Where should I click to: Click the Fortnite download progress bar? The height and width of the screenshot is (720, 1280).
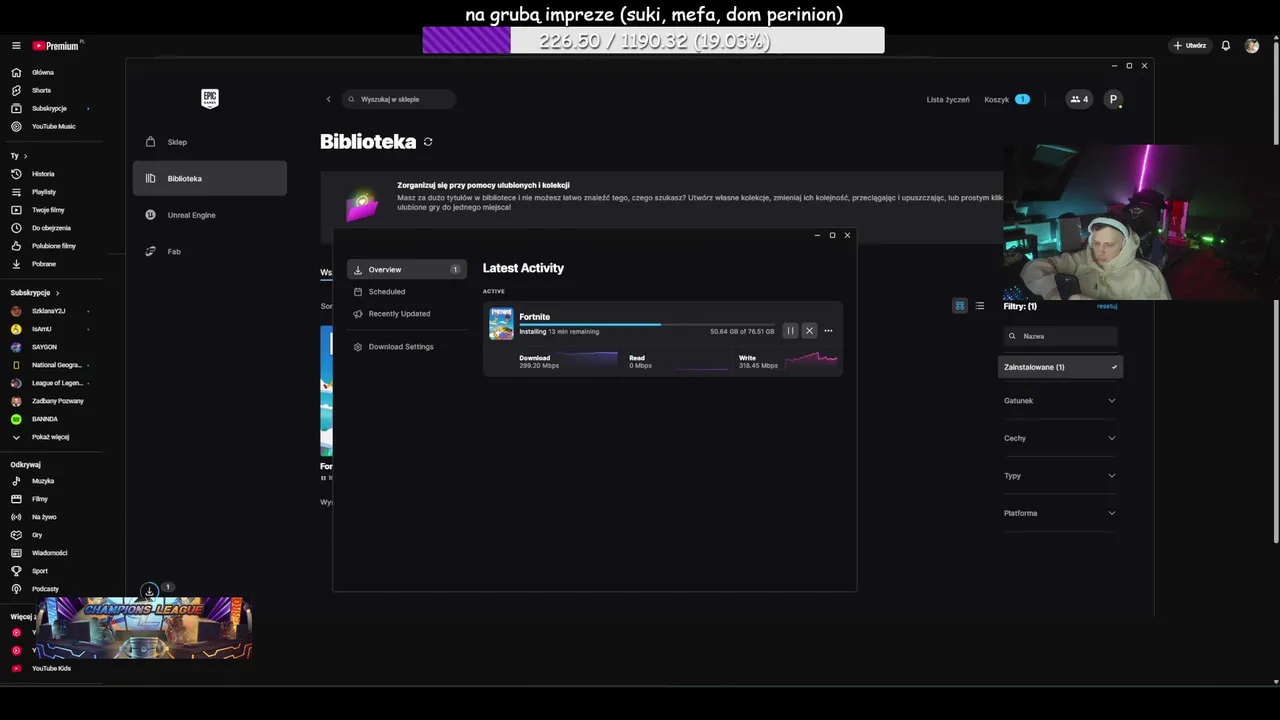pyautogui.click(x=646, y=324)
